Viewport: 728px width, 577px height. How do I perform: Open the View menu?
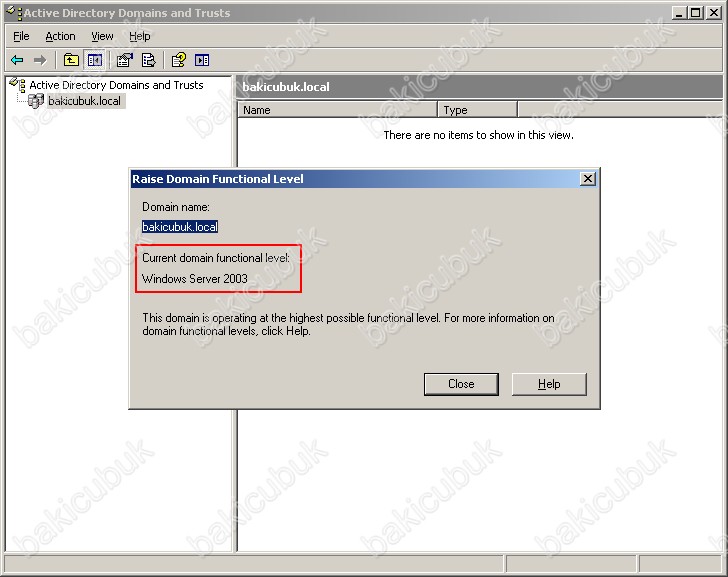click(102, 36)
